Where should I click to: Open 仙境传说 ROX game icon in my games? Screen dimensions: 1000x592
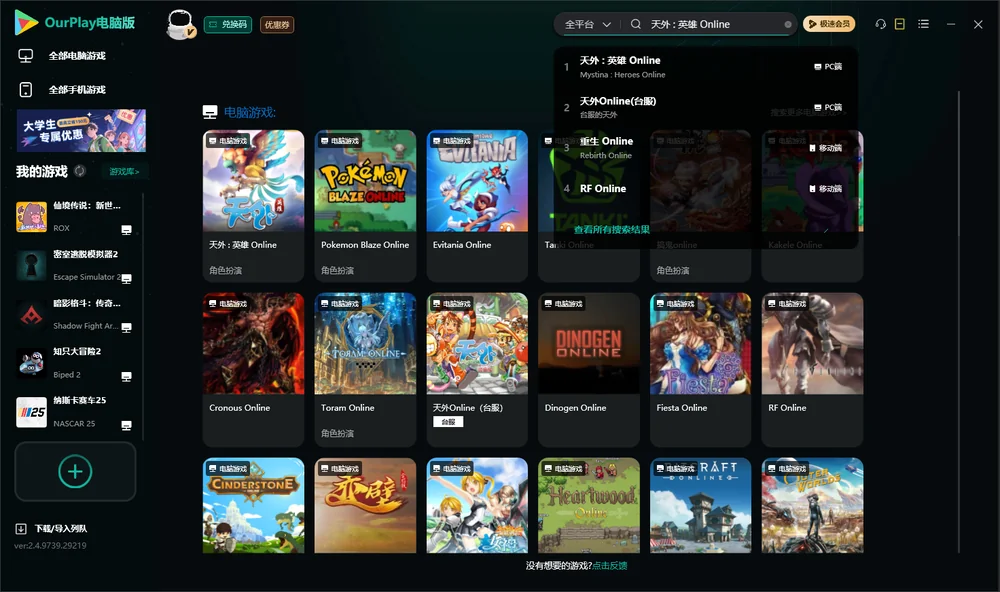pos(31,217)
